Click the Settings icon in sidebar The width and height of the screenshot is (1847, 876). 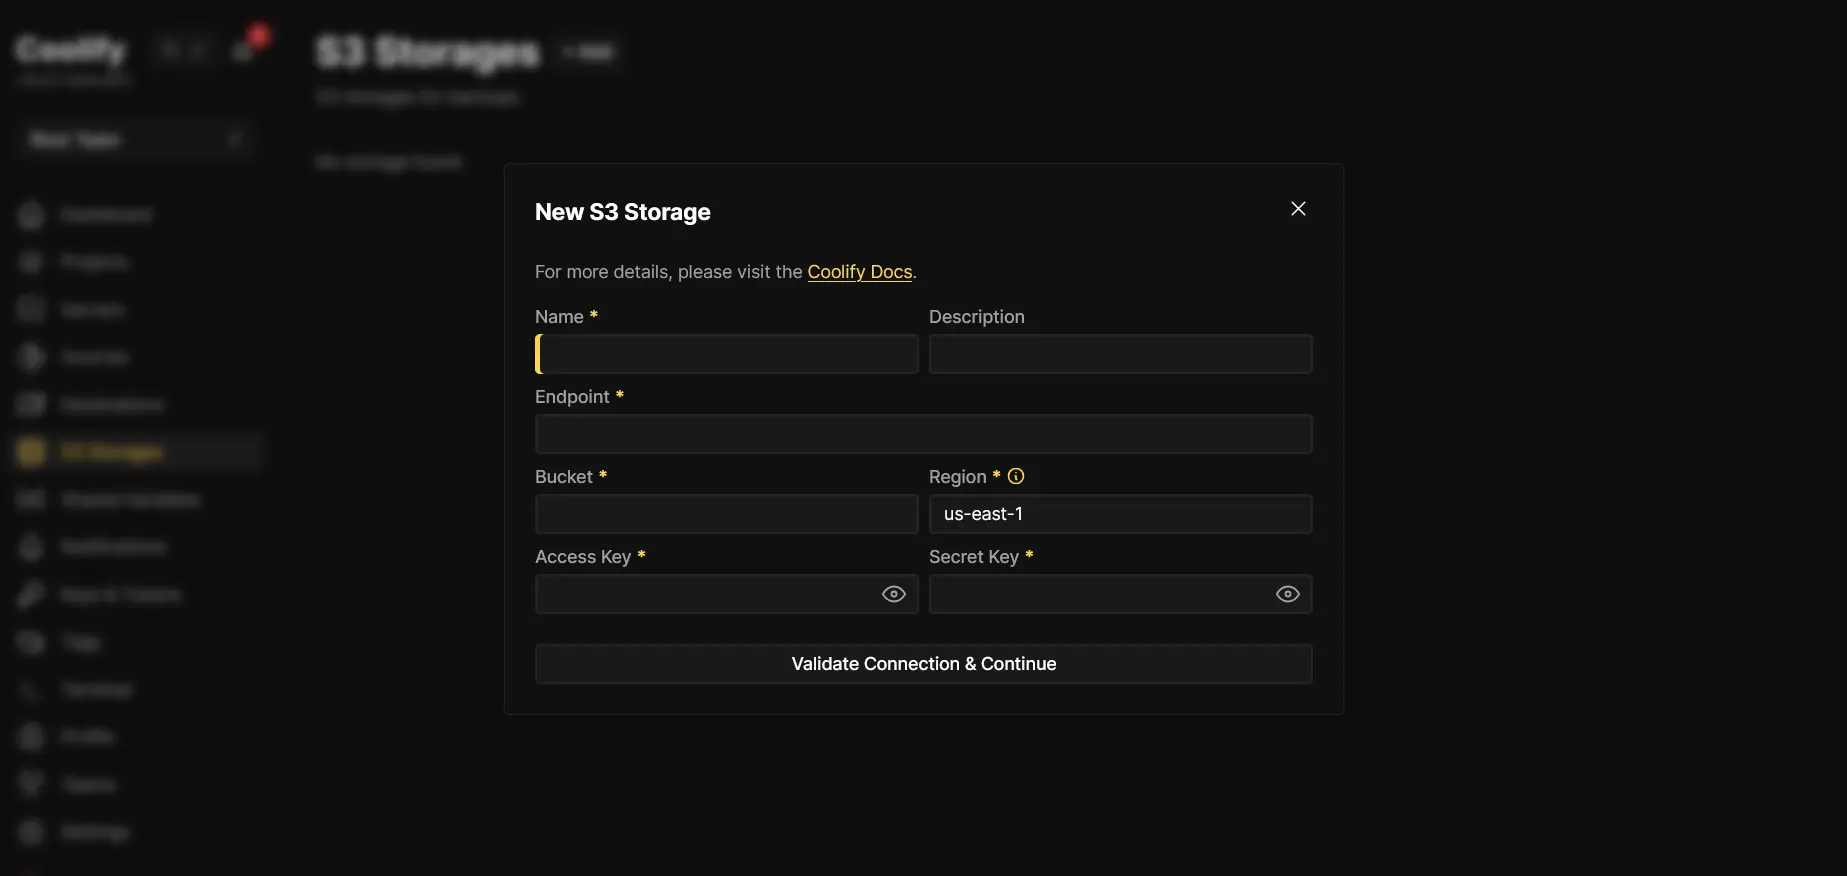tap(31, 832)
